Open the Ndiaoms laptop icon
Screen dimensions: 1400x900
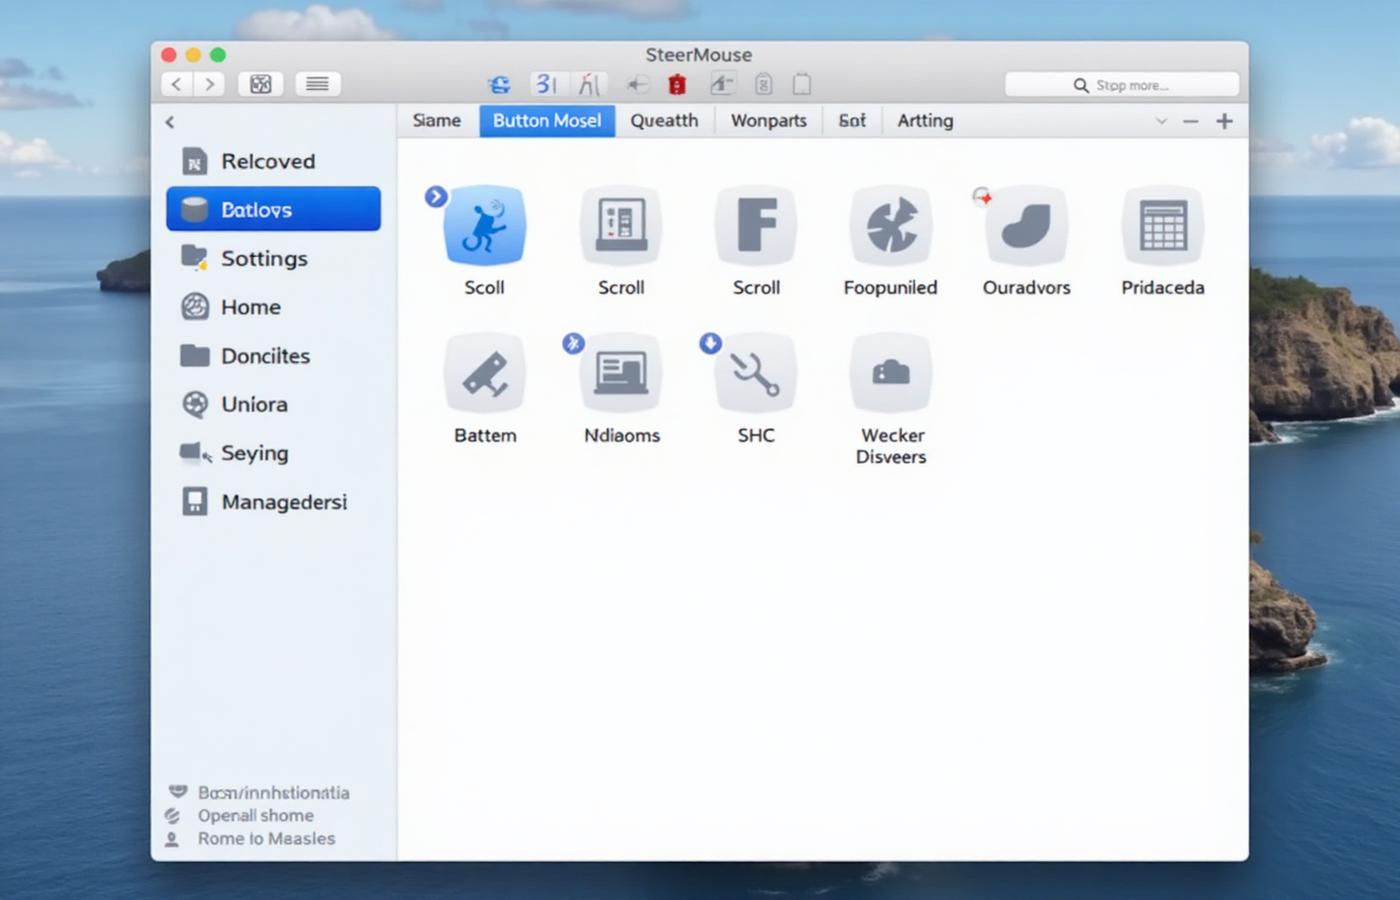coord(621,374)
